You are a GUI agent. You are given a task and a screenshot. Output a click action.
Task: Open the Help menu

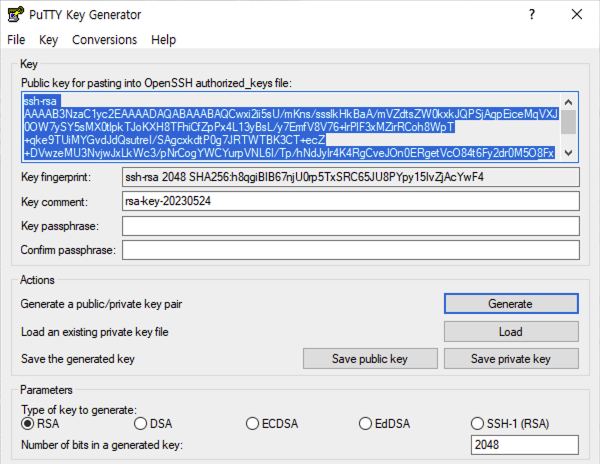tap(163, 40)
